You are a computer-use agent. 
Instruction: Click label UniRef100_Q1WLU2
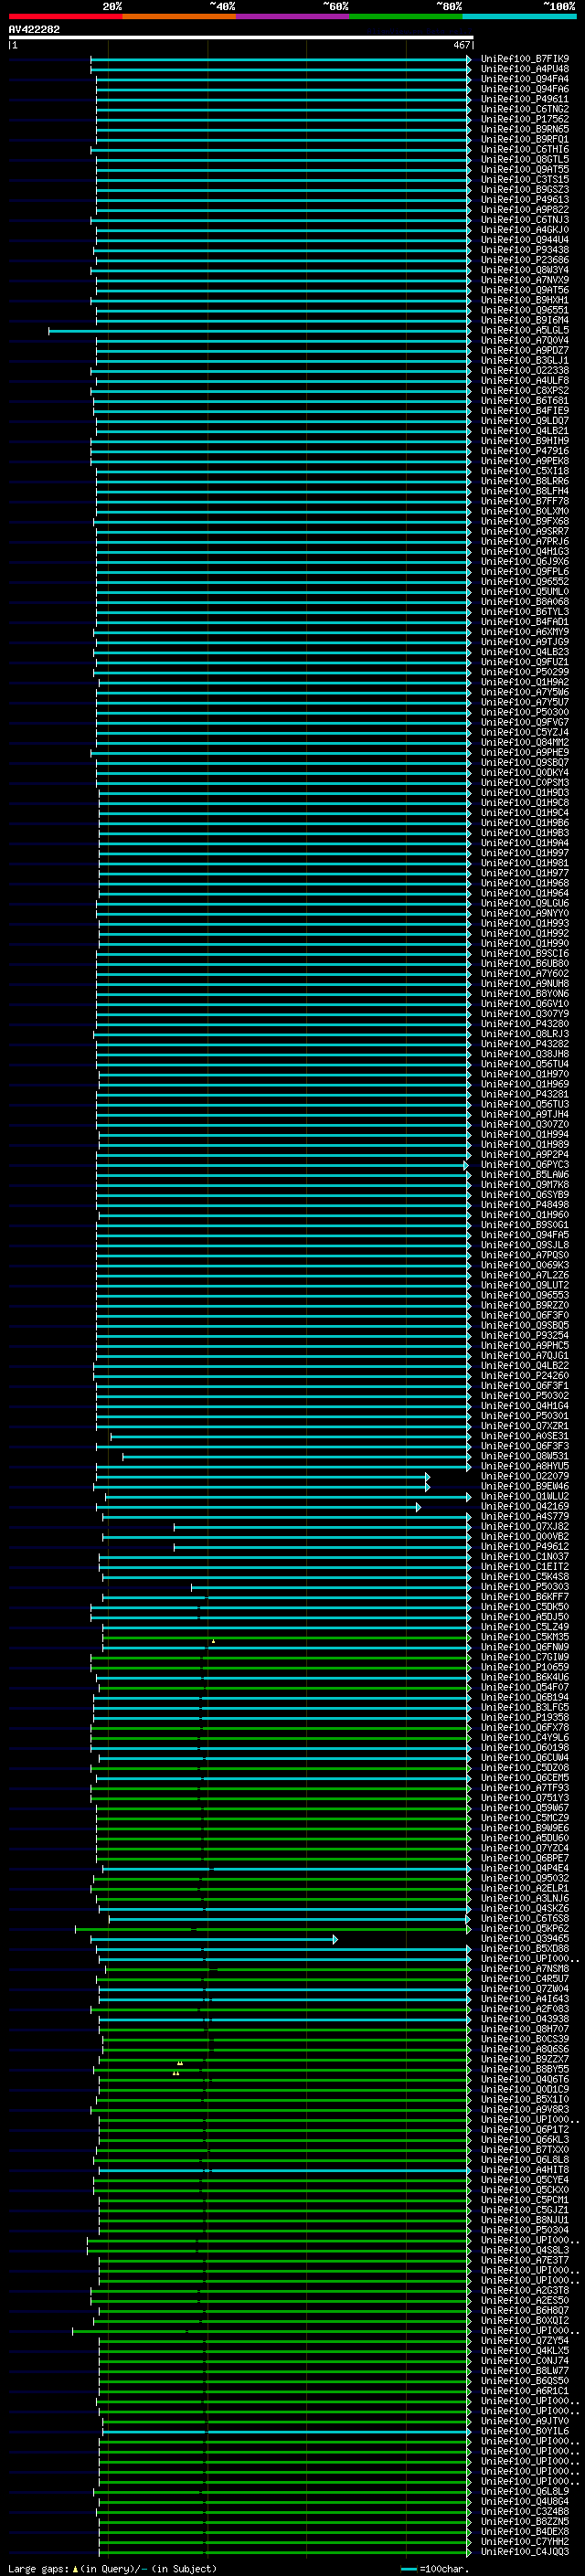pyautogui.click(x=525, y=1496)
